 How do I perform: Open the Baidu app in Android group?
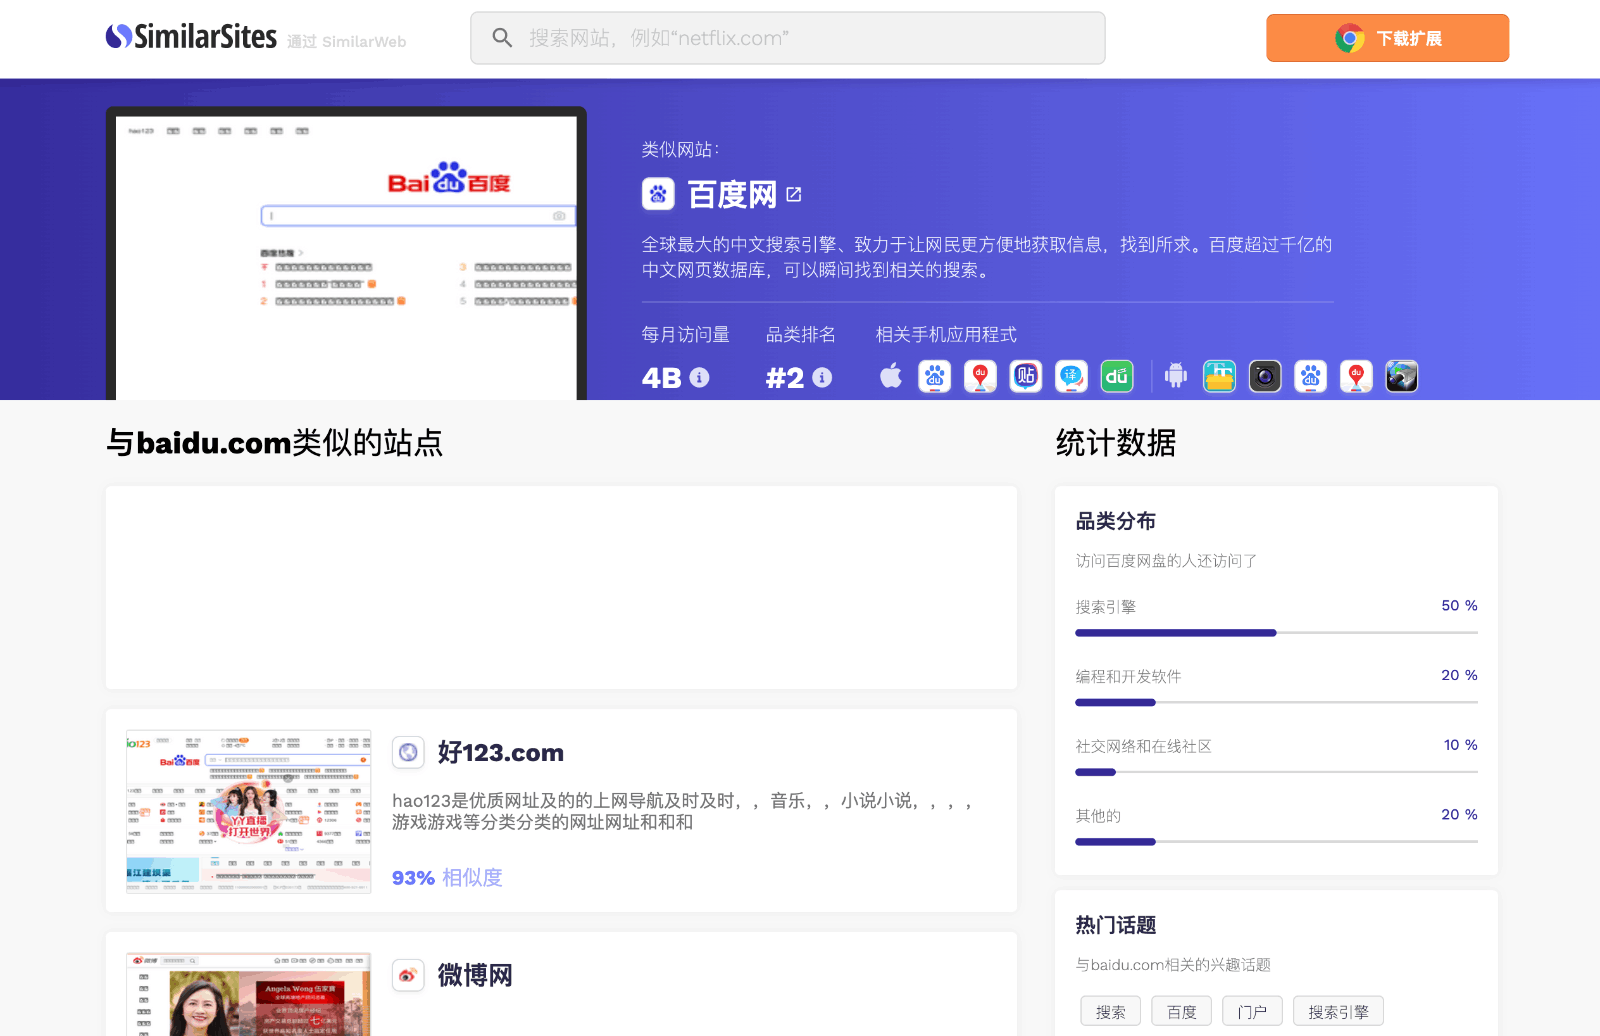click(x=1310, y=376)
